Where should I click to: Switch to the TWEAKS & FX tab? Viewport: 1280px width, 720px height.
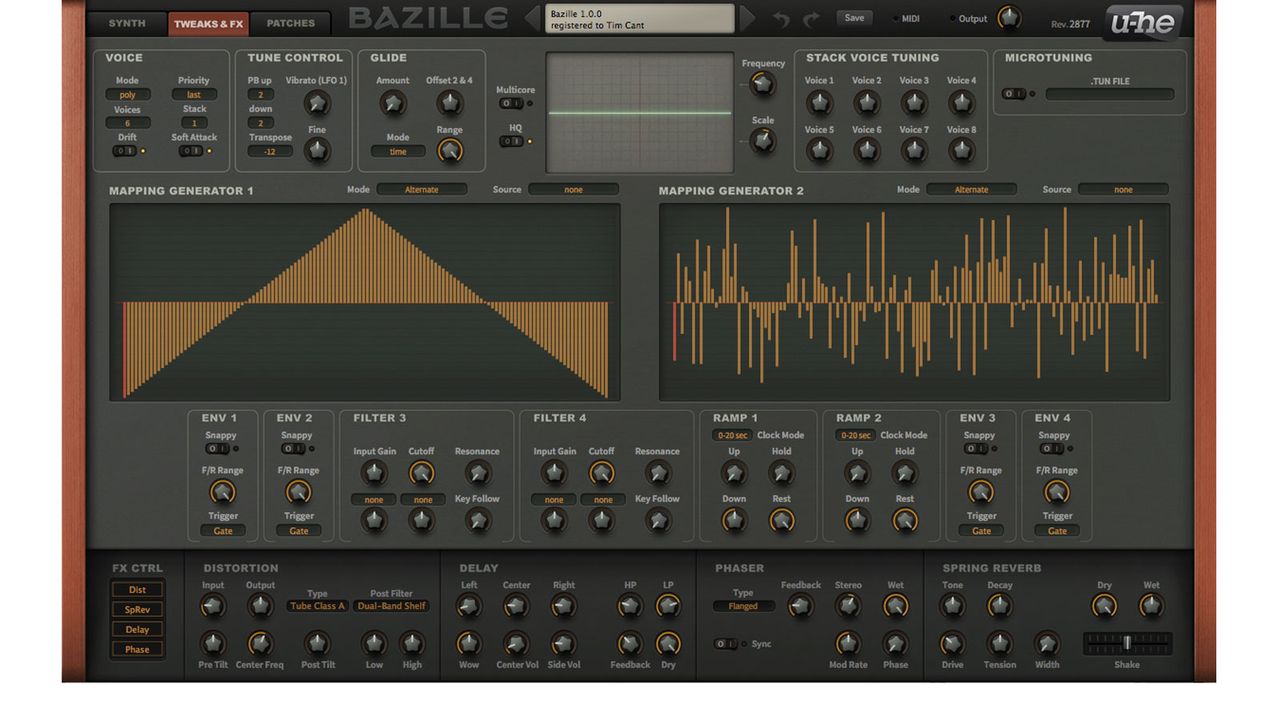point(209,22)
